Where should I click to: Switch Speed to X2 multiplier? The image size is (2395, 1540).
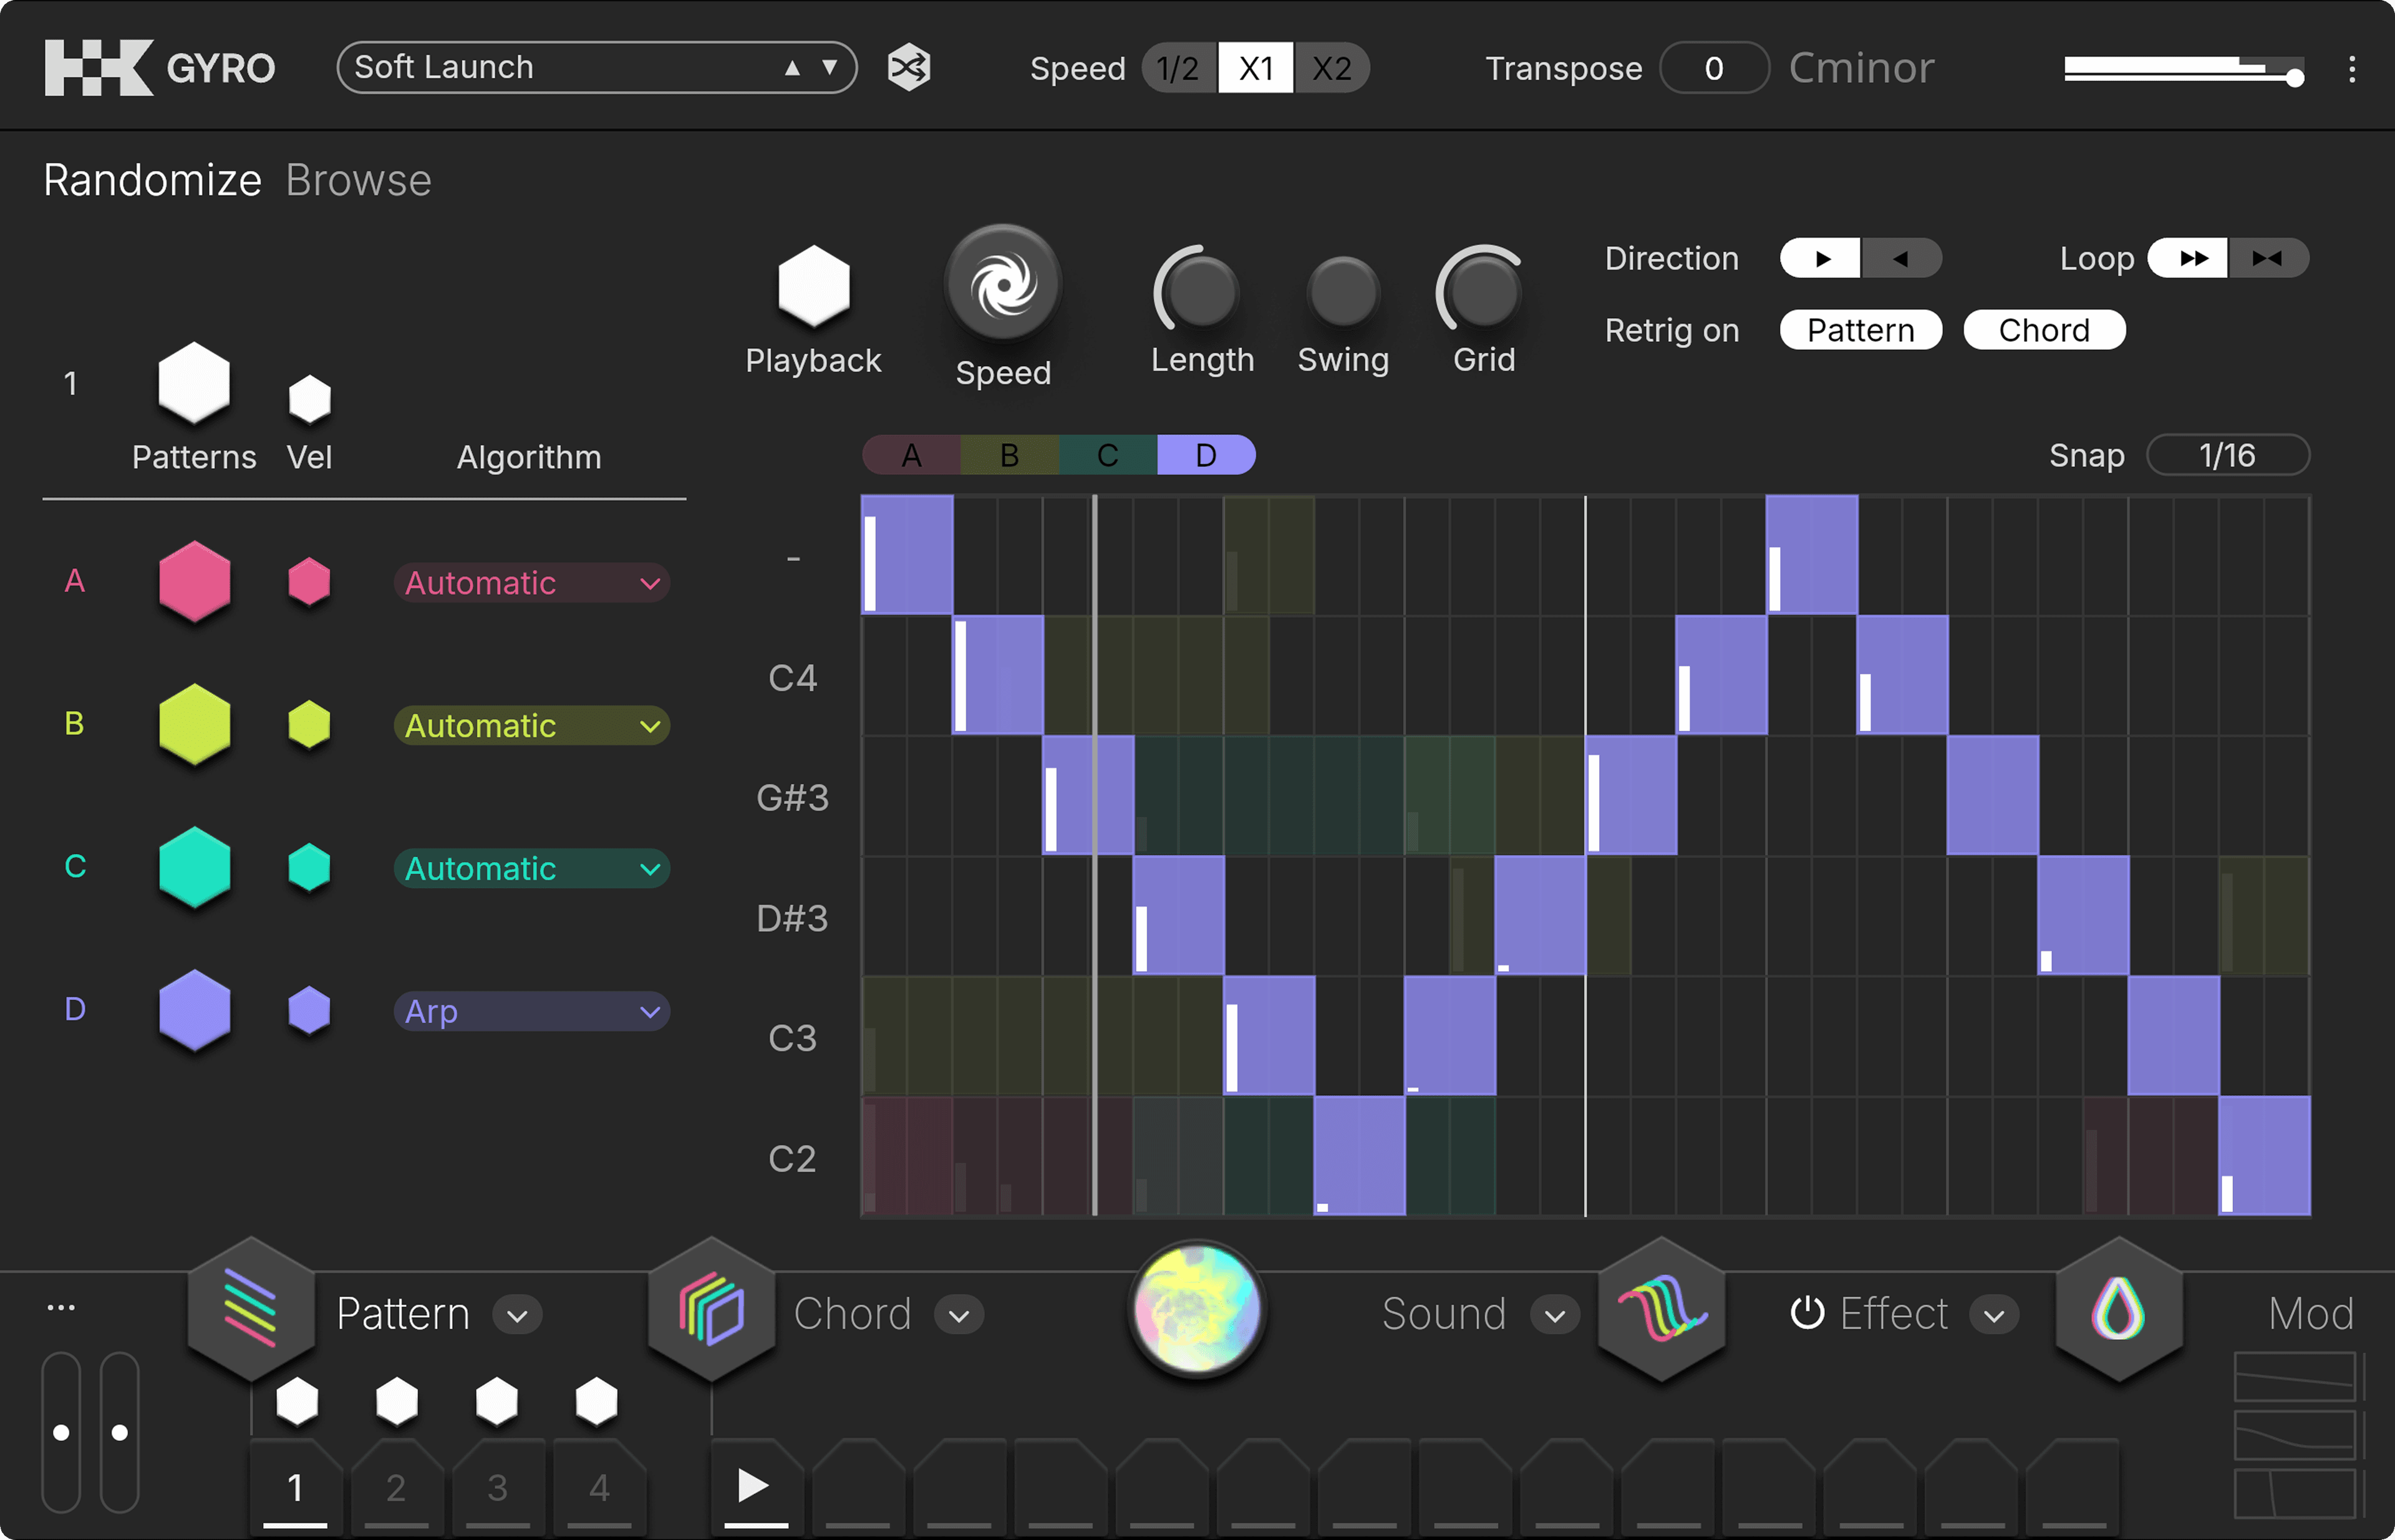pyautogui.click(x=1332, y=67)
